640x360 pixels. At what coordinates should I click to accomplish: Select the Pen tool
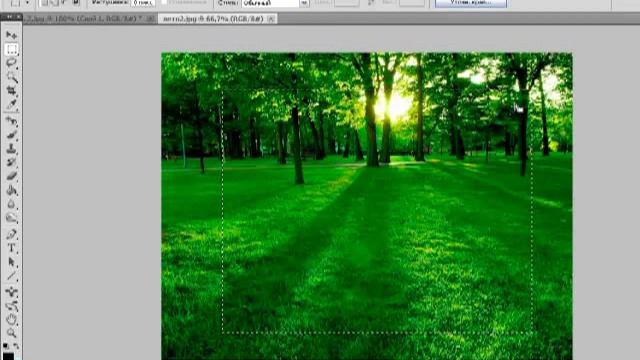(11, 234)
